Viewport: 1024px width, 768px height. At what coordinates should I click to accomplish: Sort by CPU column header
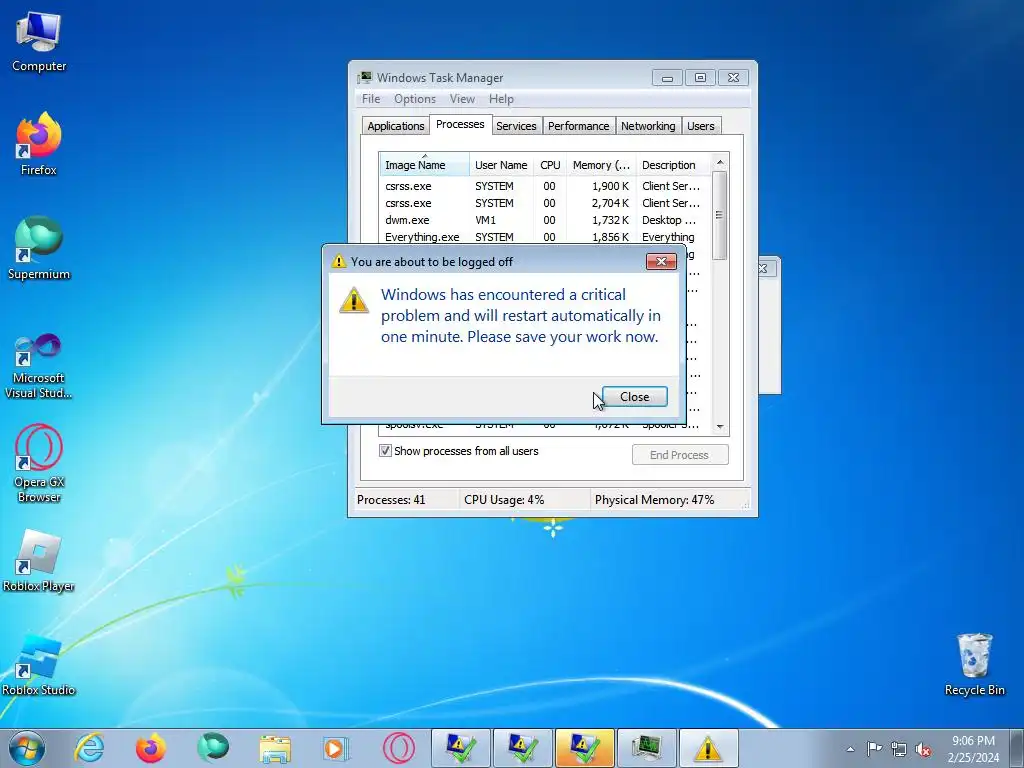[x=550, y=165]
